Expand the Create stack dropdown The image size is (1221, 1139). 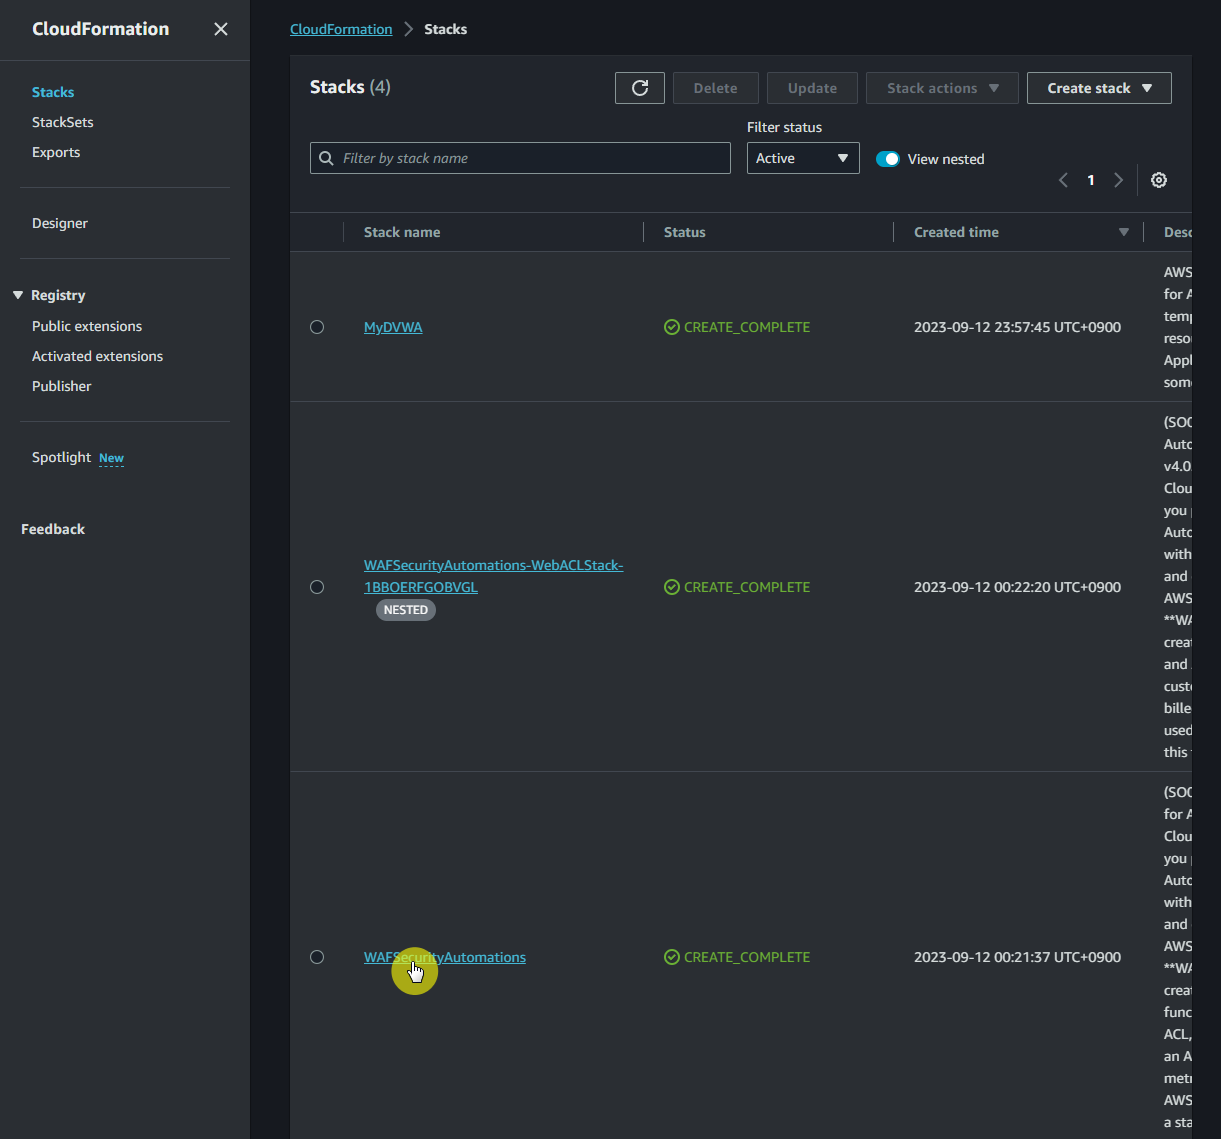click(1099, 88)
